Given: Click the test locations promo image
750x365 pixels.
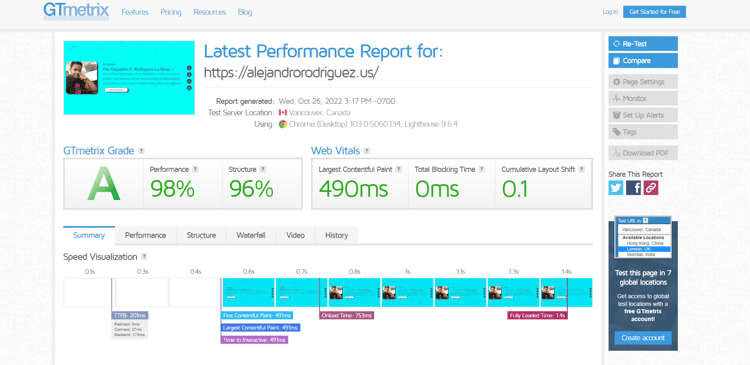Looking at the screenshot, I should pyautogui.click(x=643, y=237).
